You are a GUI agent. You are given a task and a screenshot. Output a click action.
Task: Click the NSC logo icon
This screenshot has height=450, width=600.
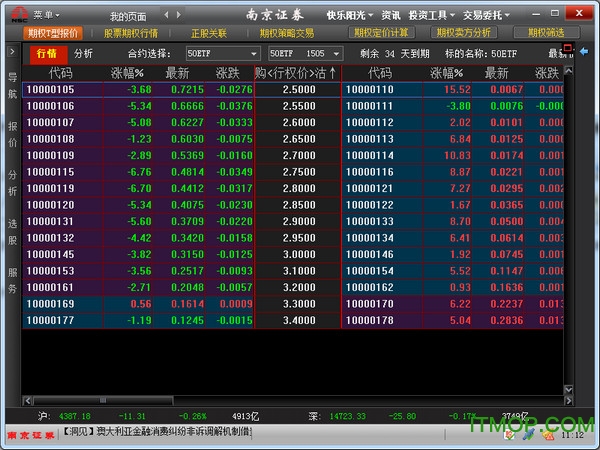(x=19, y=15)
